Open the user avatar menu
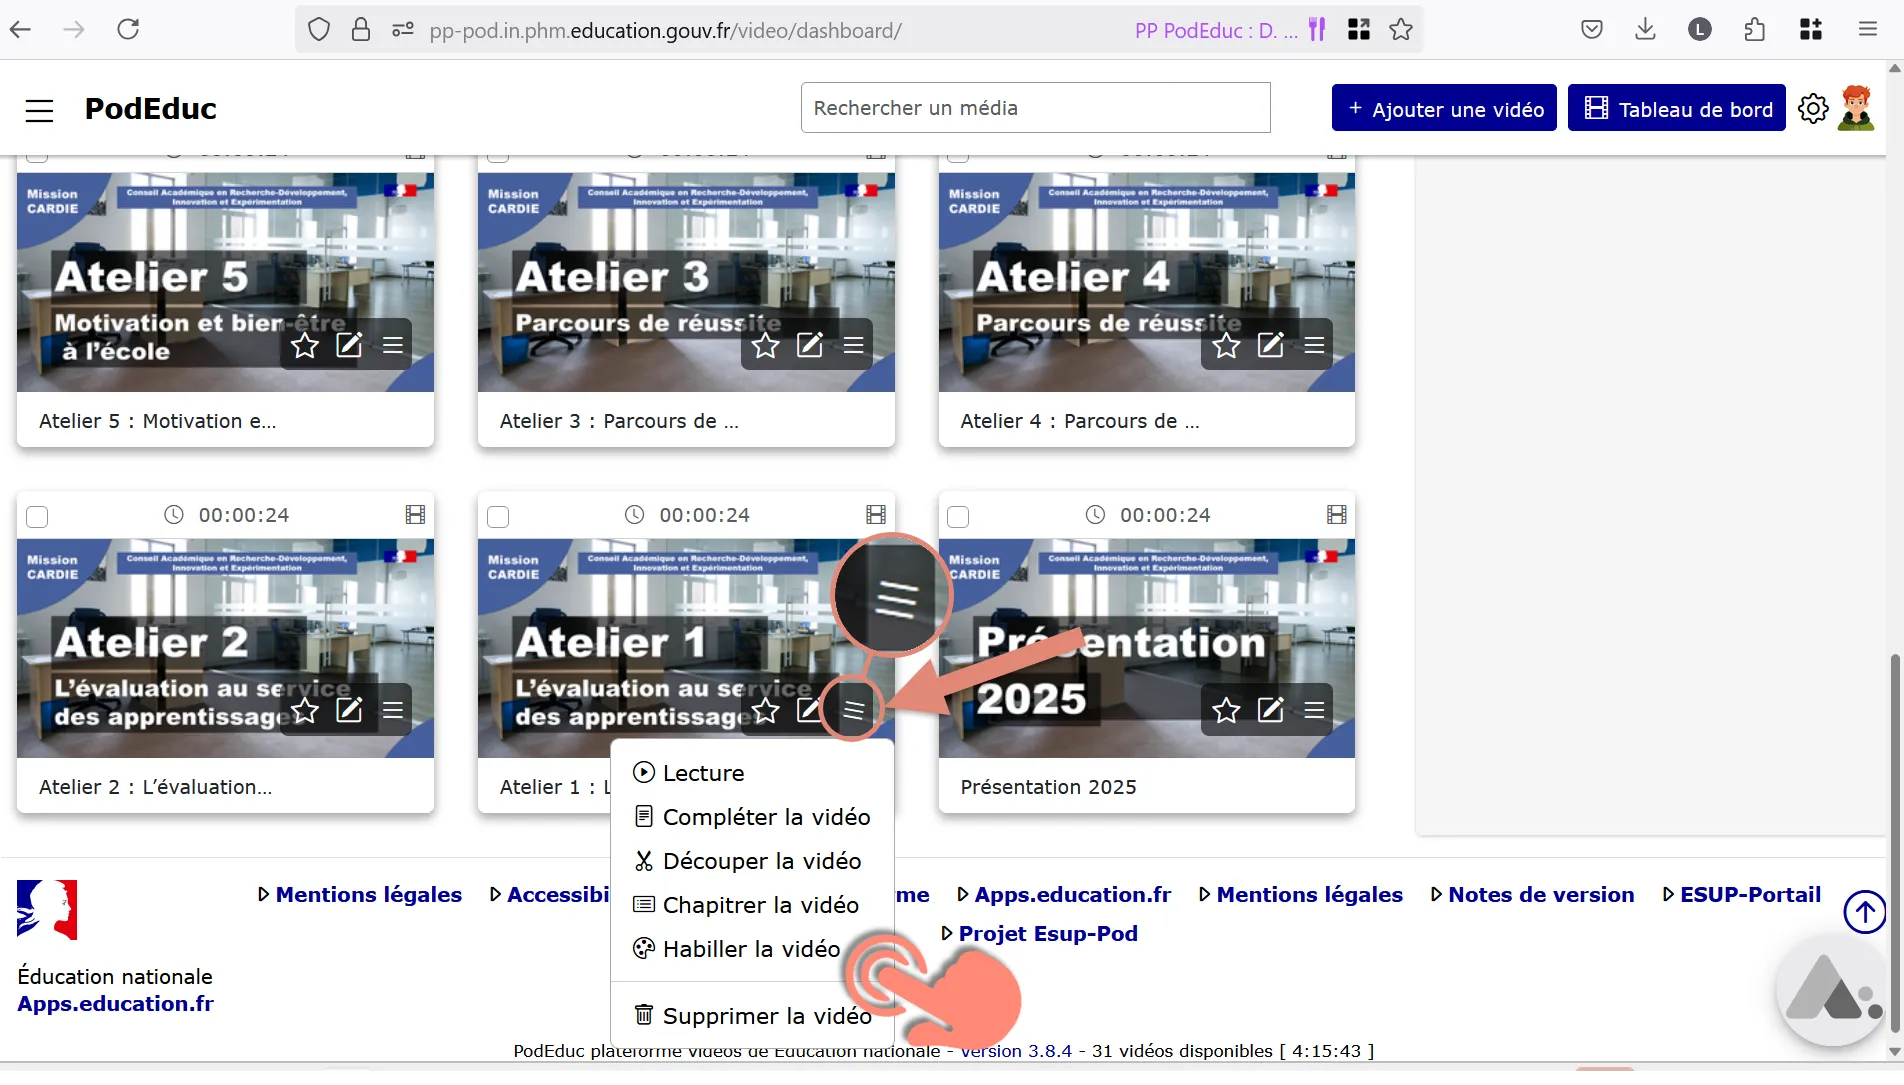The image size is (1904, 1085). pyautogui.click(x=1856, y=108)
